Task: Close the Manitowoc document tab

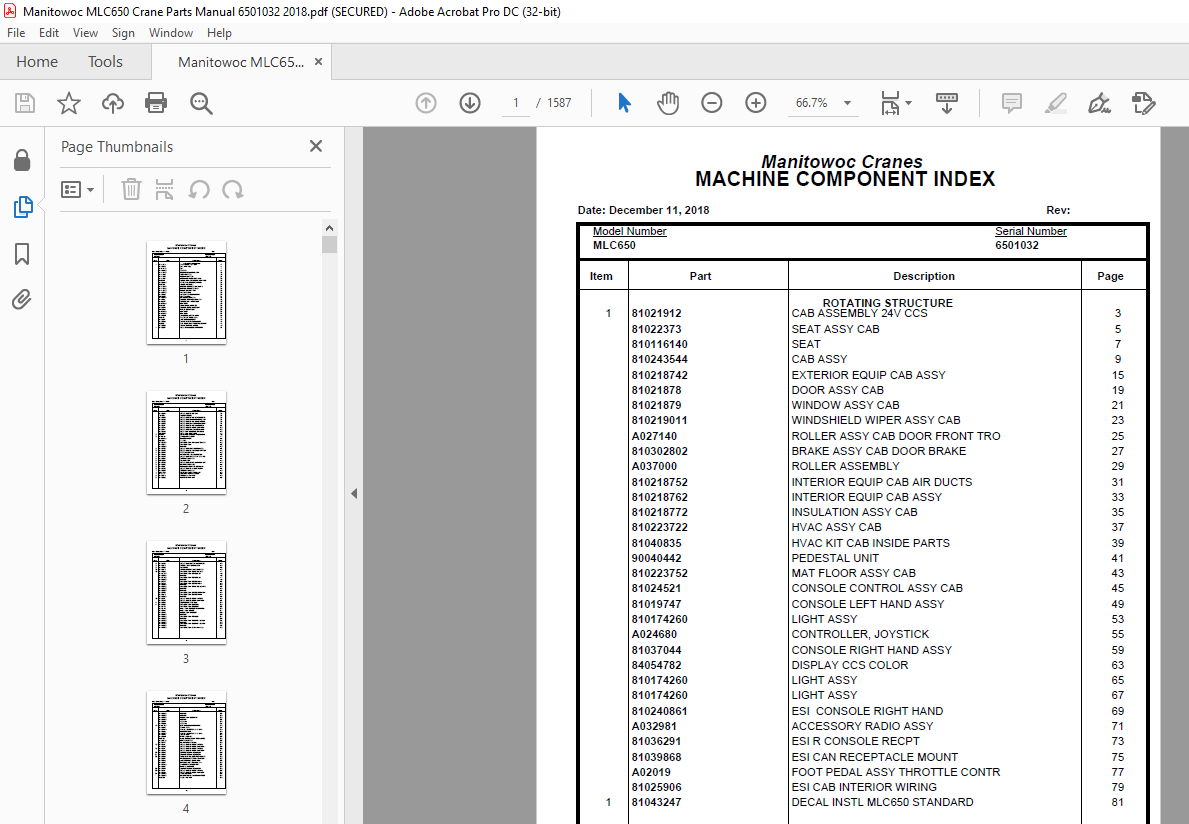Action: [318, 62]
